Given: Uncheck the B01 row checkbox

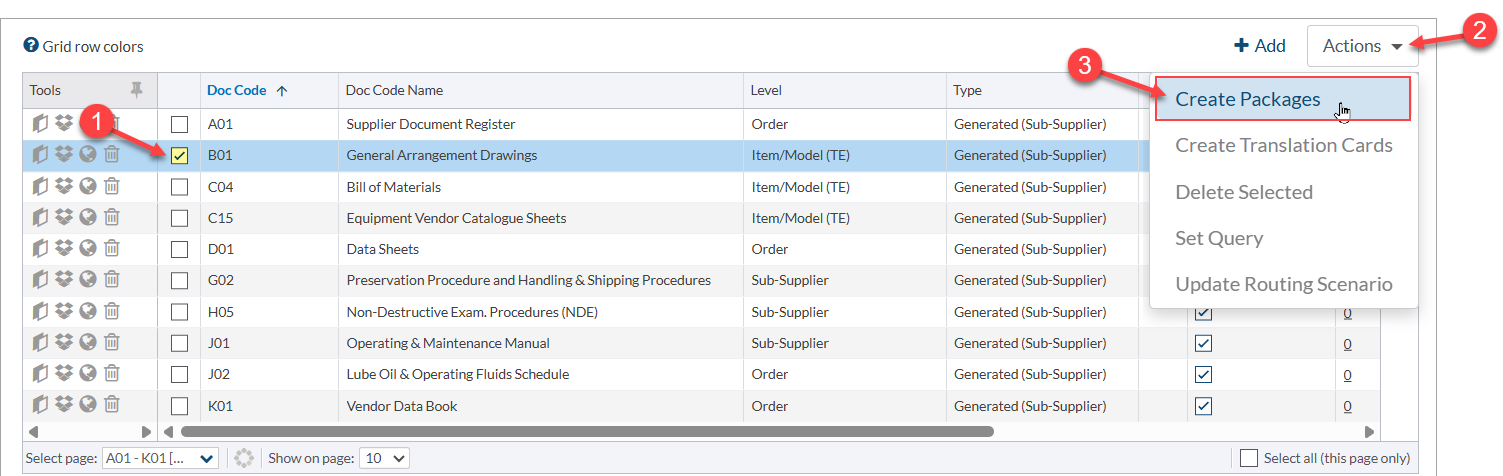Looking at the screenshot, I should [179, 156].
